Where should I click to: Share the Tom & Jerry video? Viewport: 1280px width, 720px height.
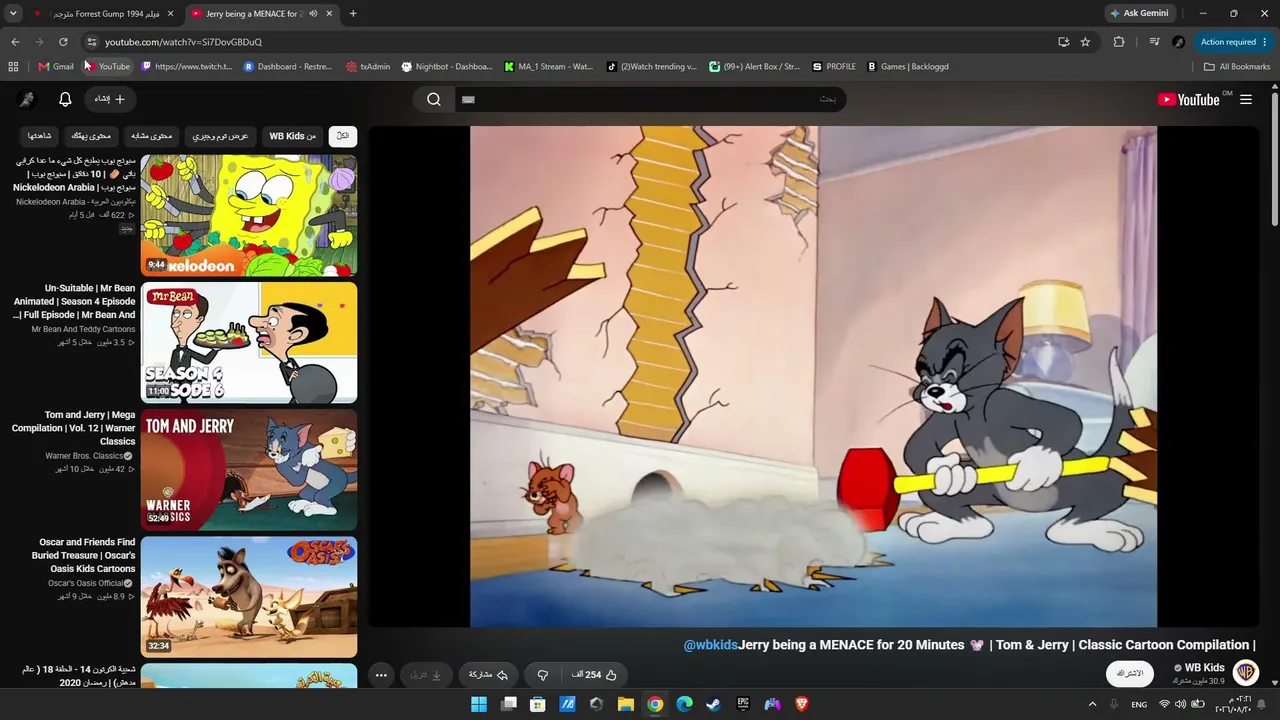tap(489, 675)
